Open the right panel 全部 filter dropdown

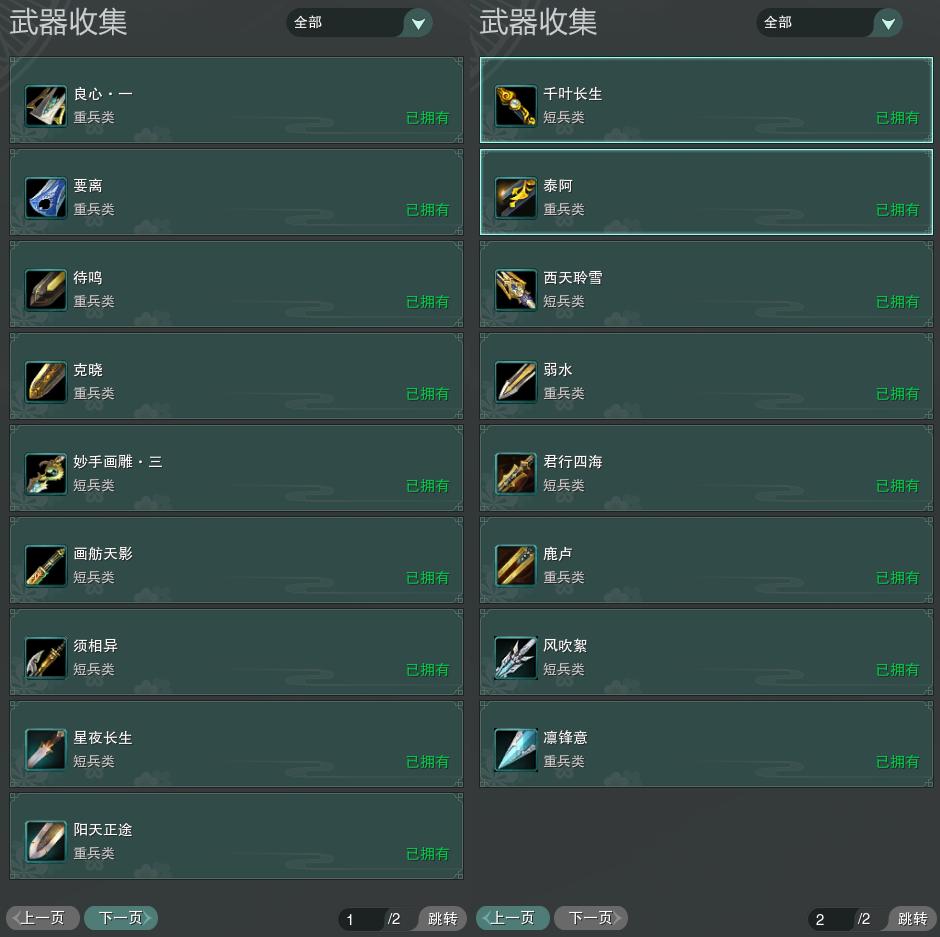click(x=829, y=23)
